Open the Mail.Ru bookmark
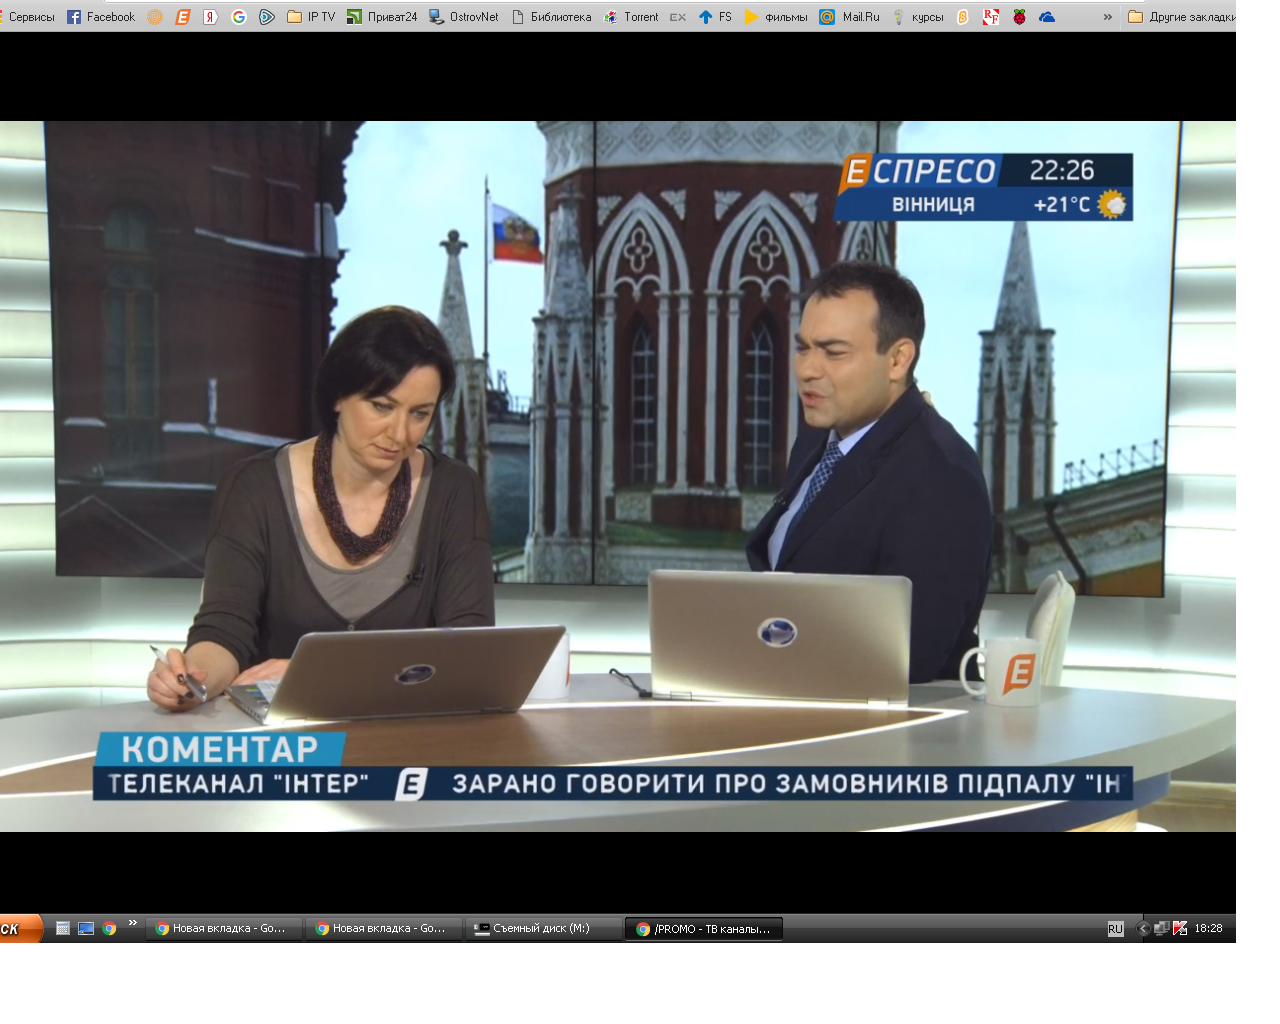 pos(850,17)
